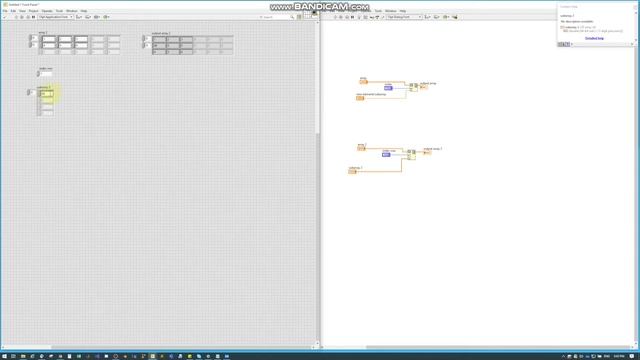Click output array 2 row index display

[148, 39]
